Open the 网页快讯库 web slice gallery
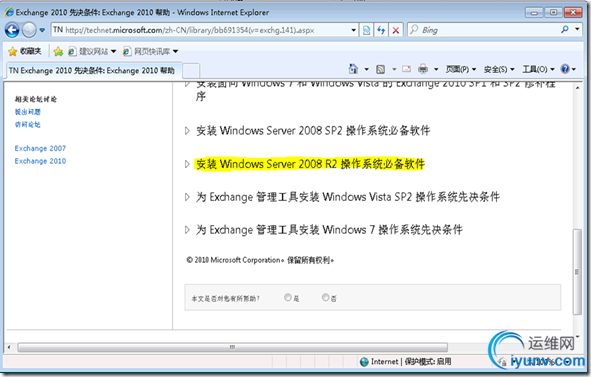 151,51
